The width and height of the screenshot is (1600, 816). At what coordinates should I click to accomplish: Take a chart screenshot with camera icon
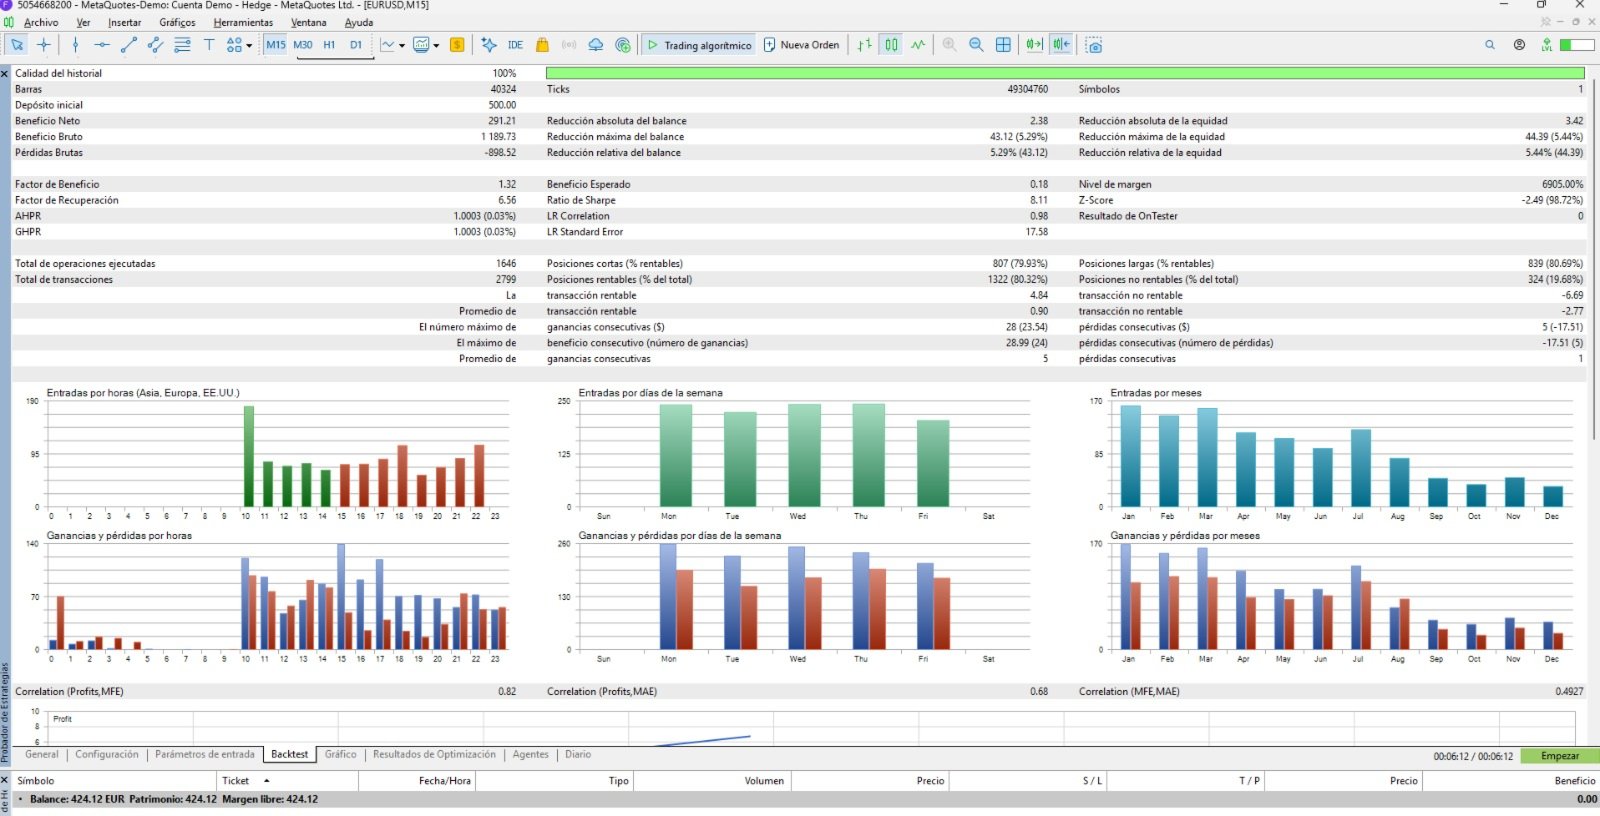(x=1094, y=45)
